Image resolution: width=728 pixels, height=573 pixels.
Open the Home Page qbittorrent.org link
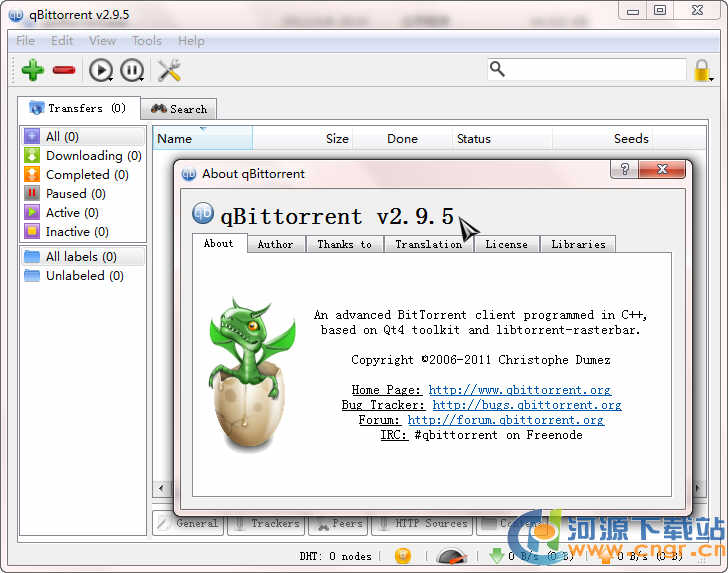(x=519, y=390)
